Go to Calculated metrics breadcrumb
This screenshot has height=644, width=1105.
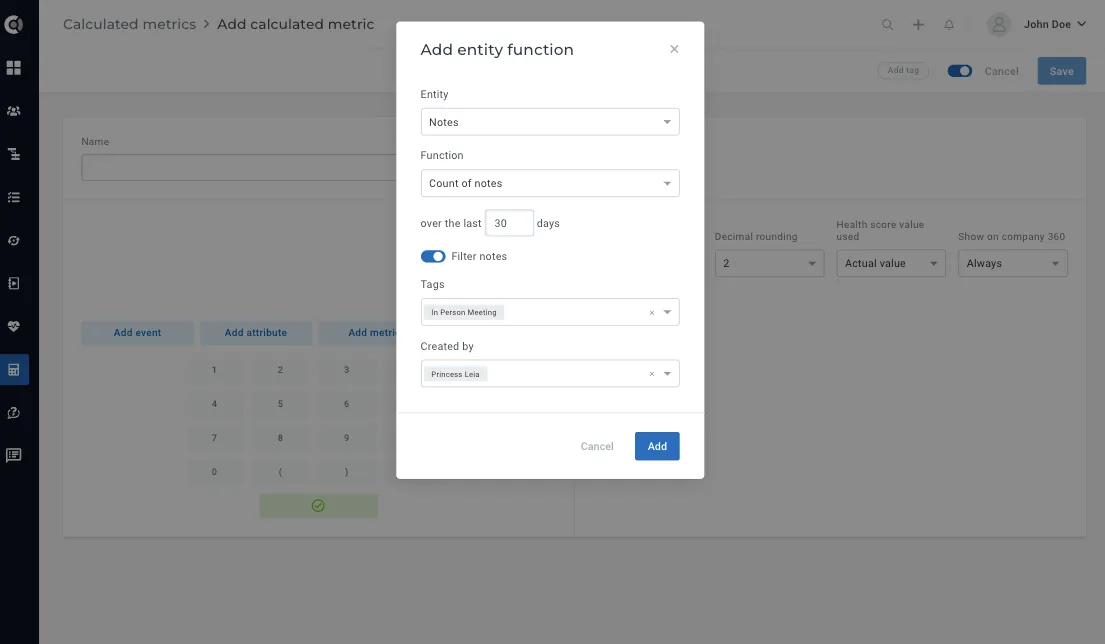pyautogui.click(x=130, y=24)
